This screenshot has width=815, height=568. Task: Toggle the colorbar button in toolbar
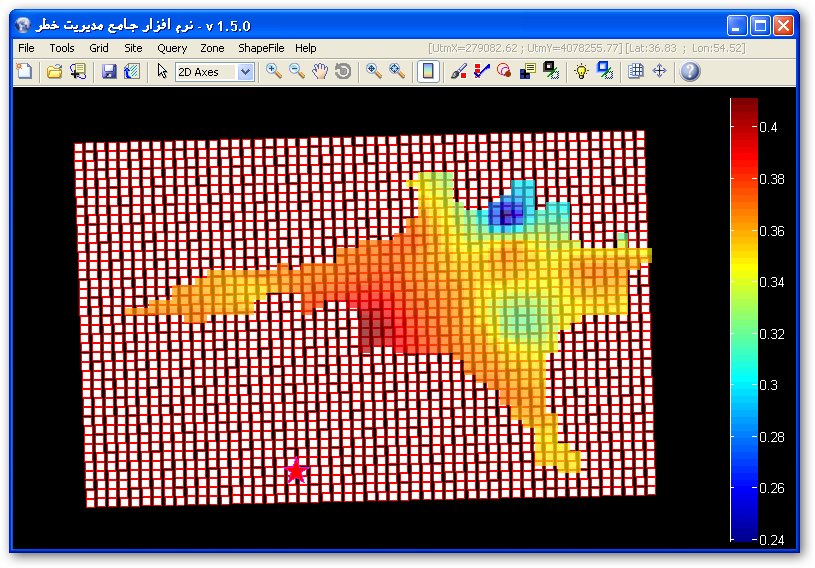click(427, 71)
